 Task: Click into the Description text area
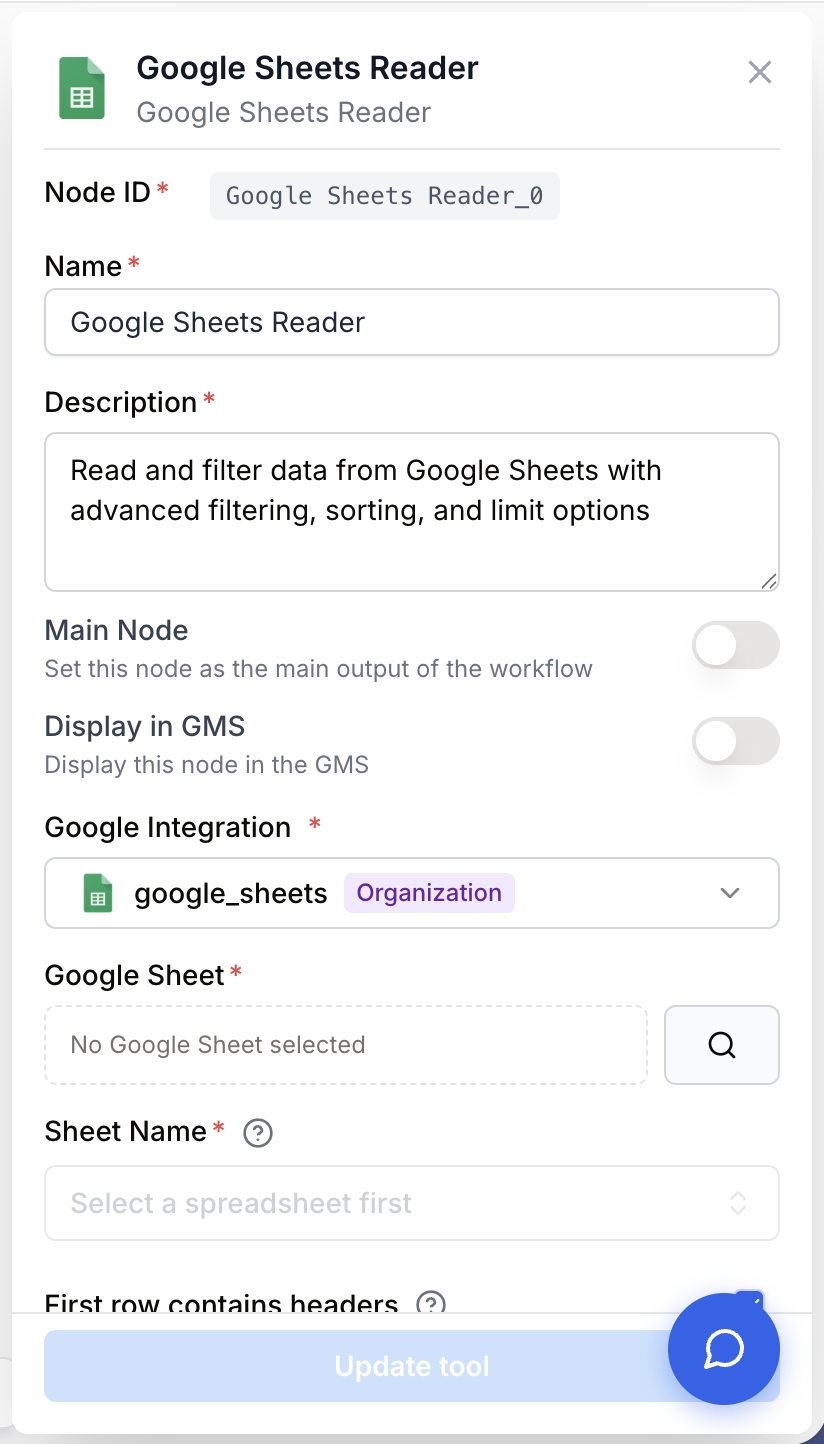pyautogui.click(x=412, y=512)
